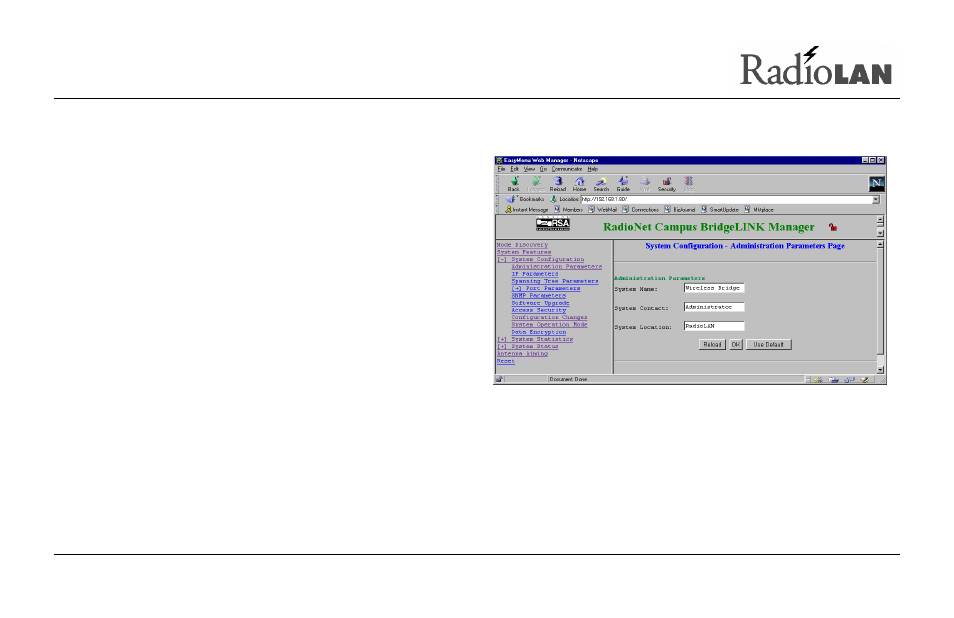Screen dimensions: 954x618
Task: Open the IP Parameters link
Action: [x=535, y=274]
